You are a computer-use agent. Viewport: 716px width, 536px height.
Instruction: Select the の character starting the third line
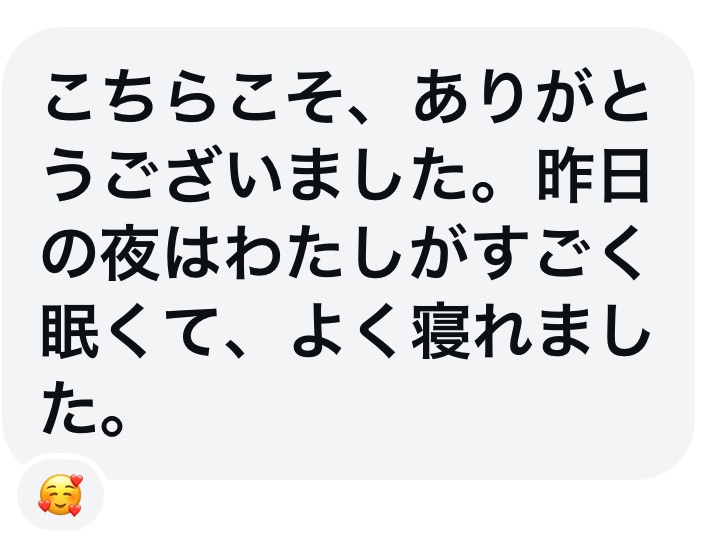70,254
